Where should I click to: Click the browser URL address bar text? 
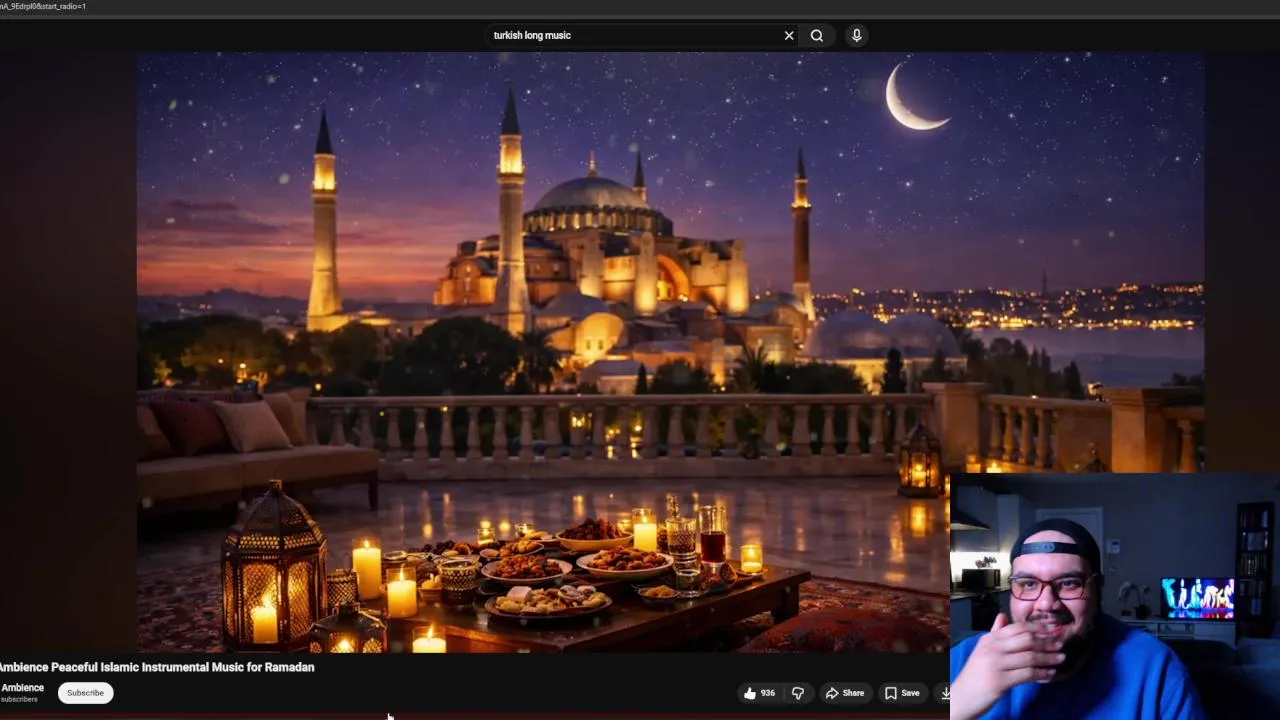coord(43,6)
